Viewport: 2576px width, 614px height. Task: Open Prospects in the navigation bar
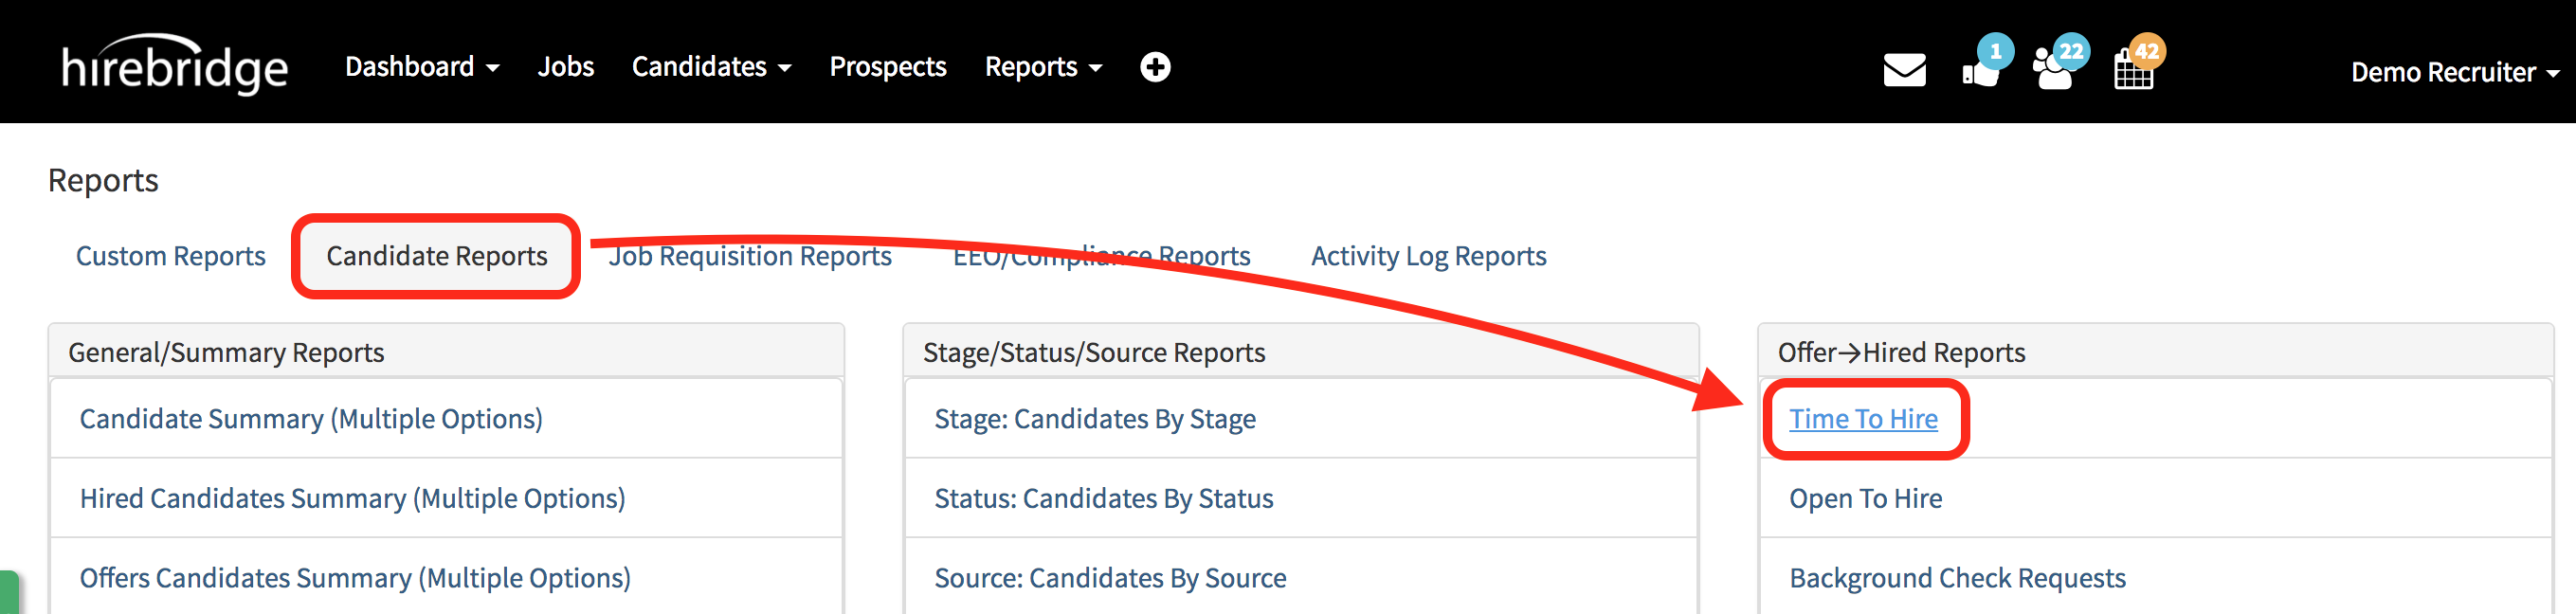887,67
